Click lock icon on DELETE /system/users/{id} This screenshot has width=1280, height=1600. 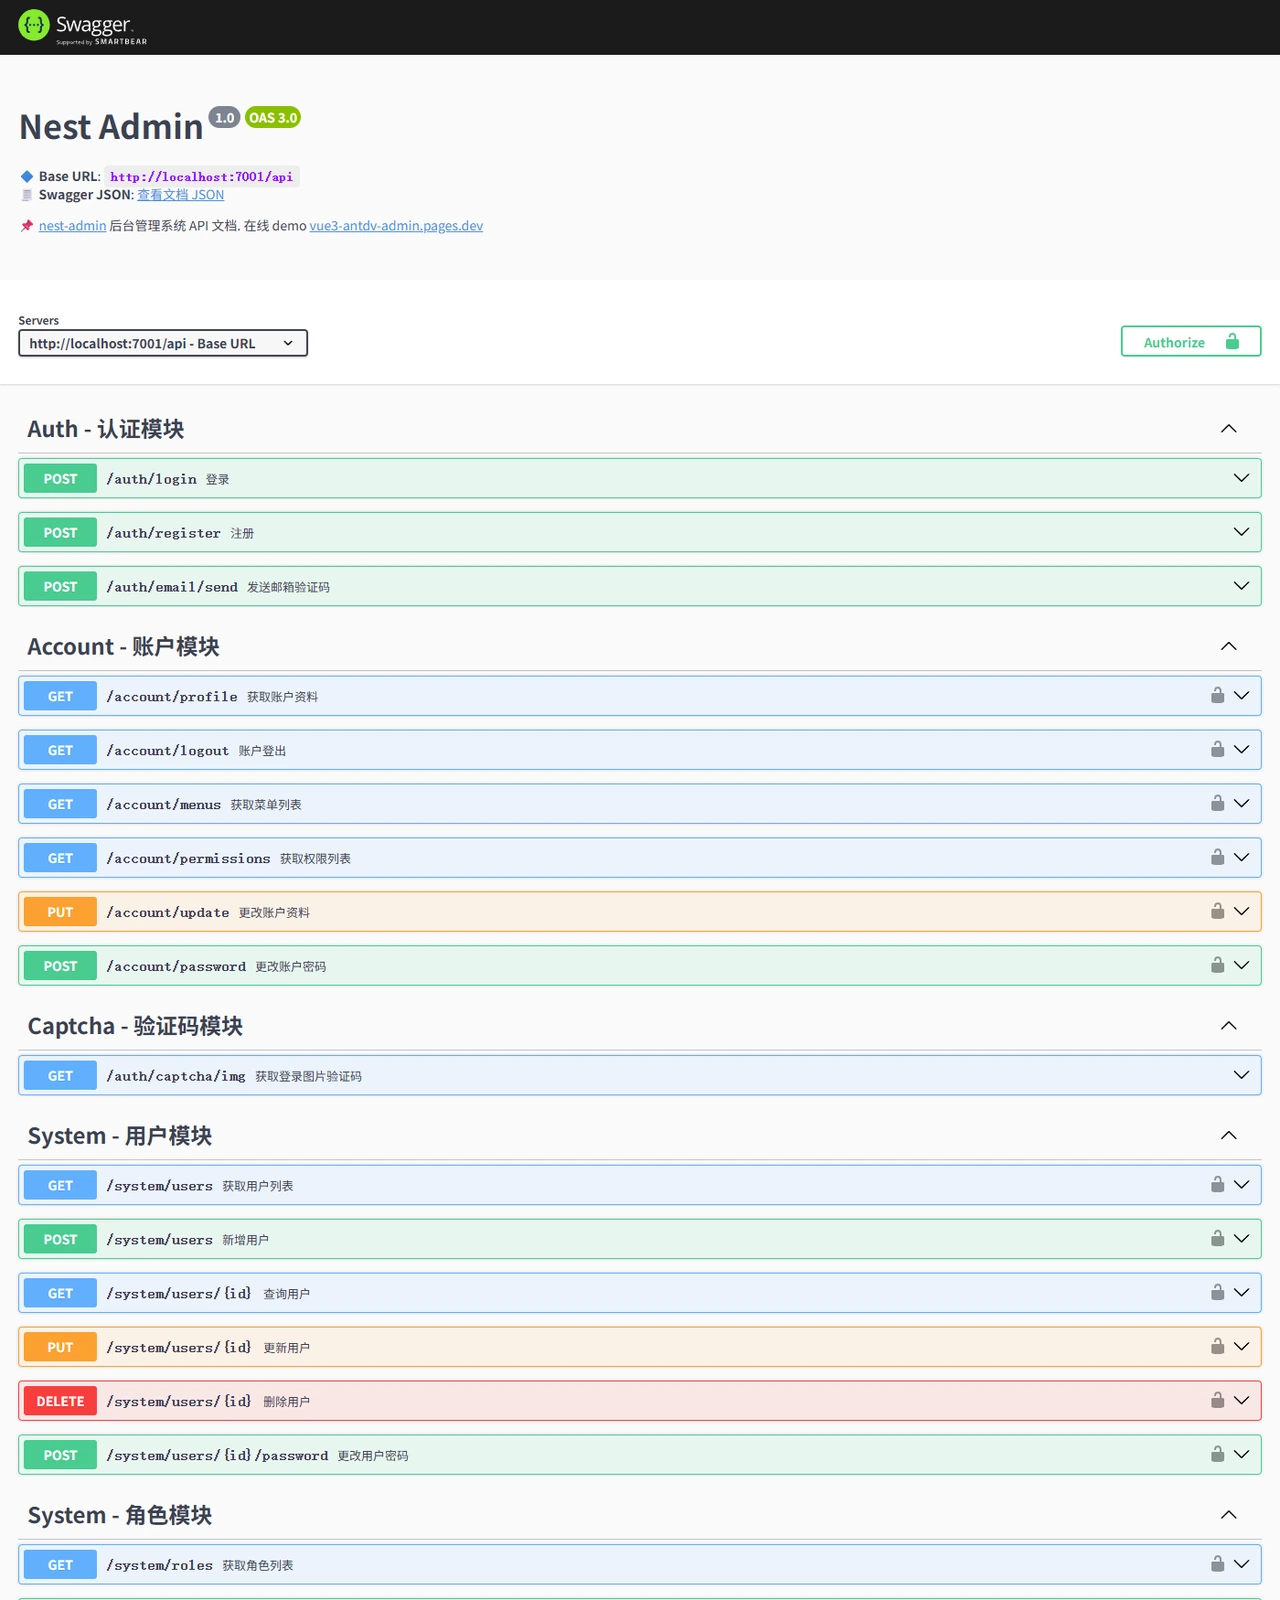click(1217, 1400)
